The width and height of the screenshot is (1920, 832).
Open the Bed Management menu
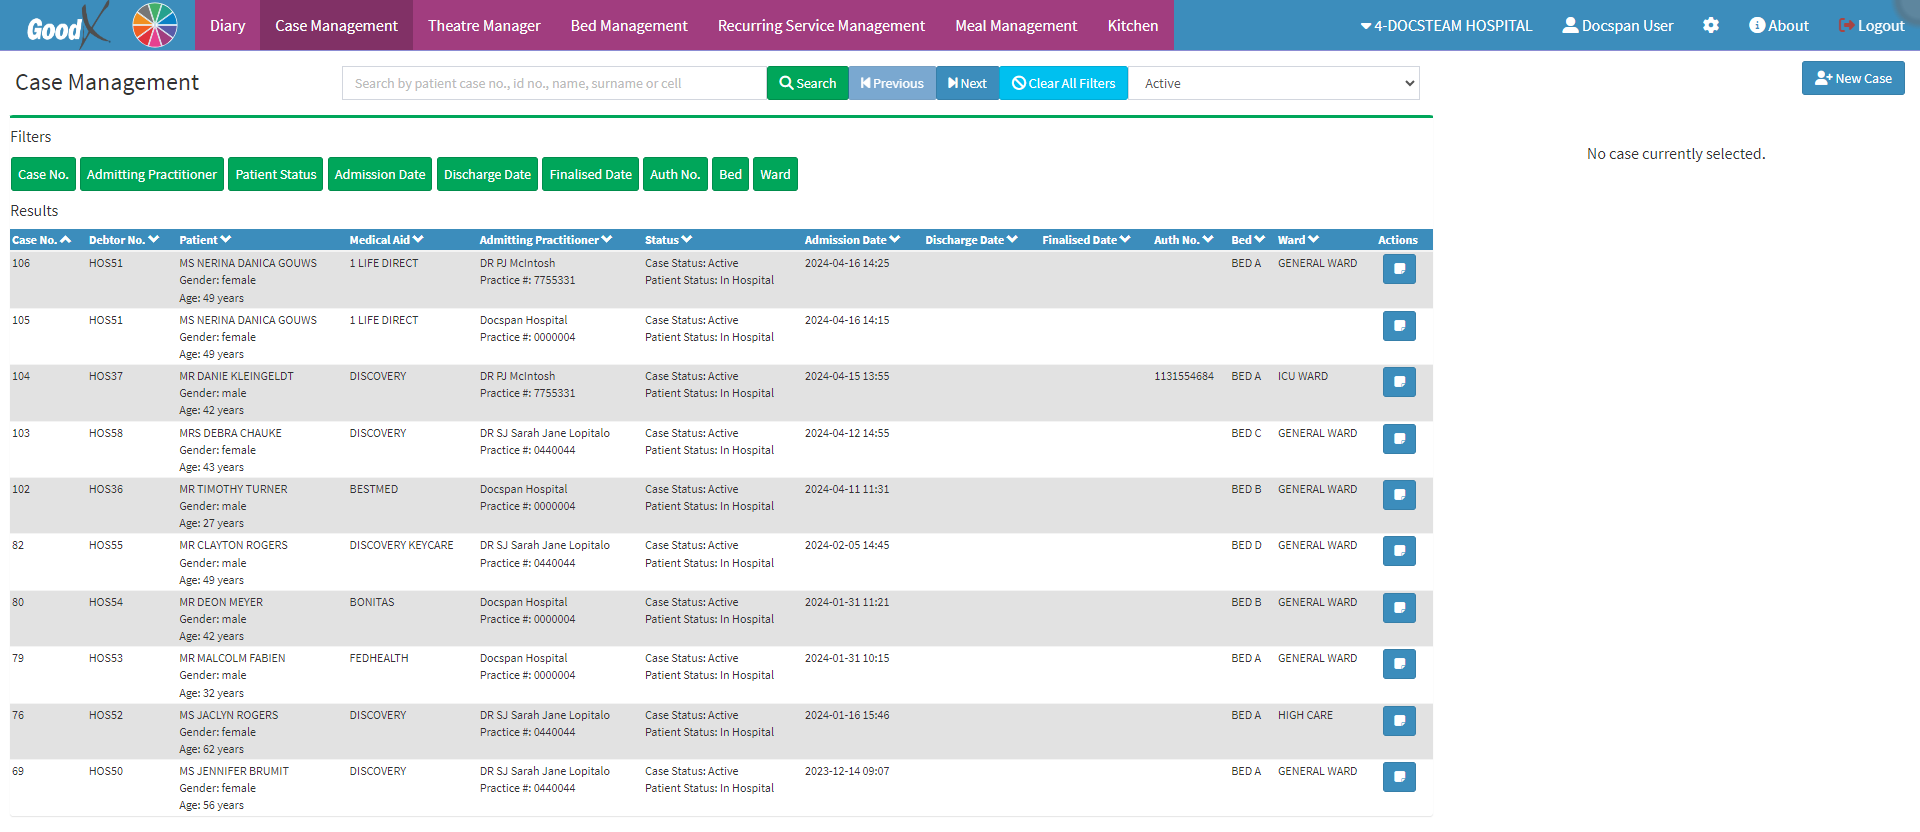coord(629,26)
